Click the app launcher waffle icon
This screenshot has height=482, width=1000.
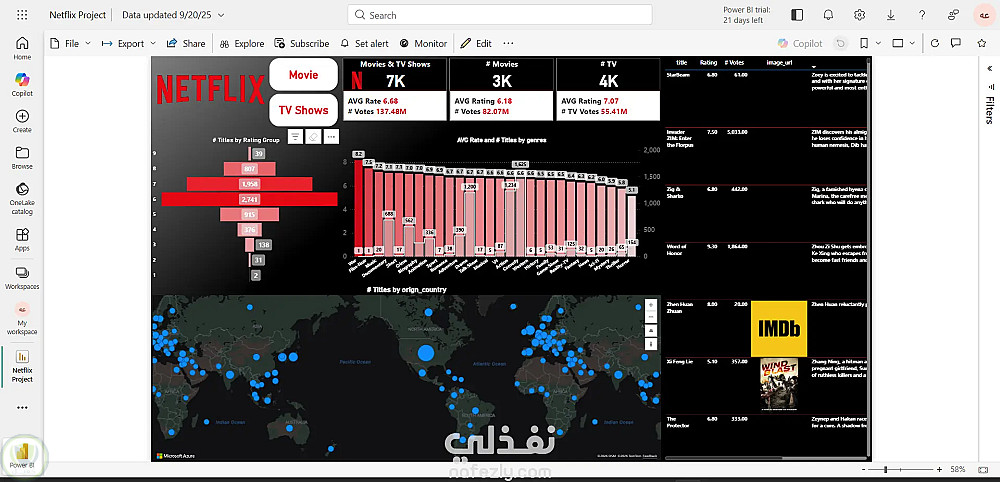pyautogui.click(x=22, y=15)
